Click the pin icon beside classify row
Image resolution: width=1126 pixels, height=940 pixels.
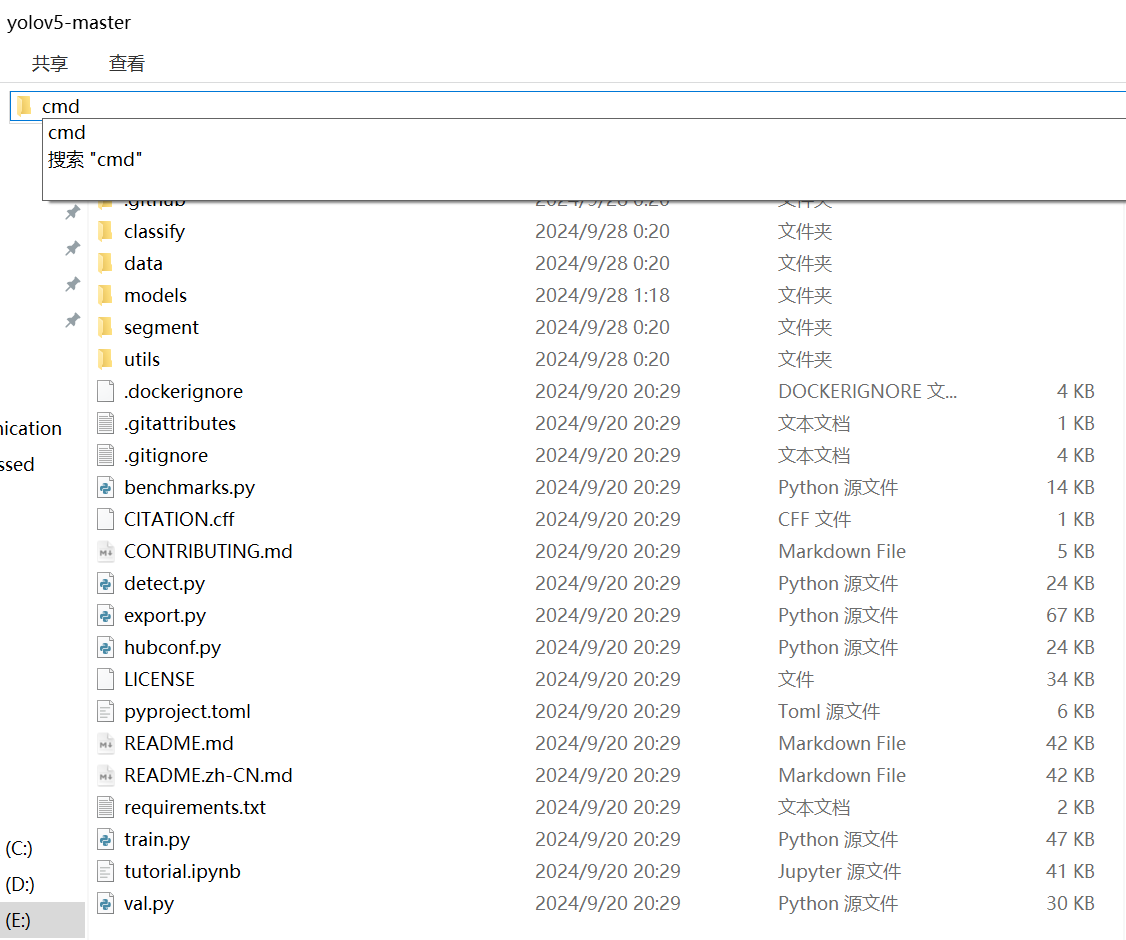(x=73, y=248)
